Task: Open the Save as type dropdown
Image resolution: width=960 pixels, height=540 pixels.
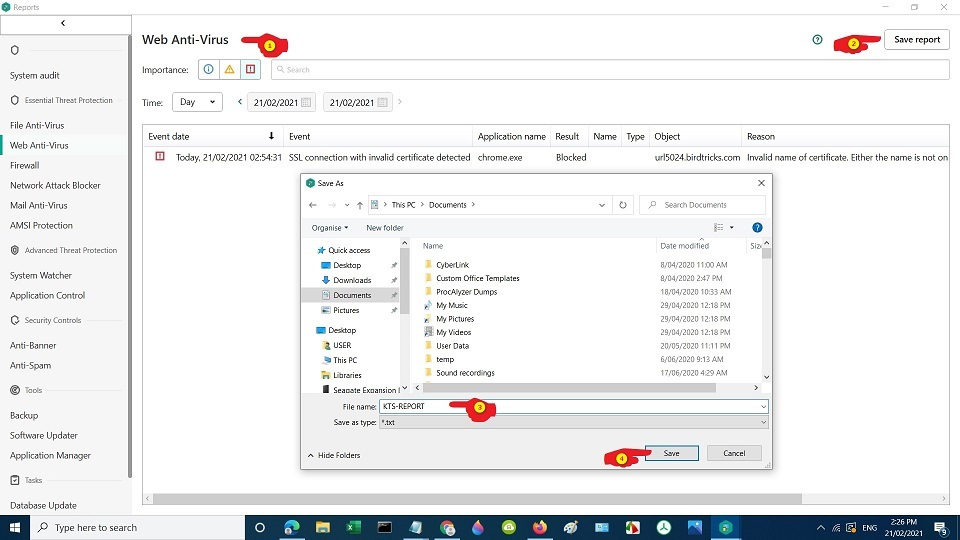Action: coord(574,422)
